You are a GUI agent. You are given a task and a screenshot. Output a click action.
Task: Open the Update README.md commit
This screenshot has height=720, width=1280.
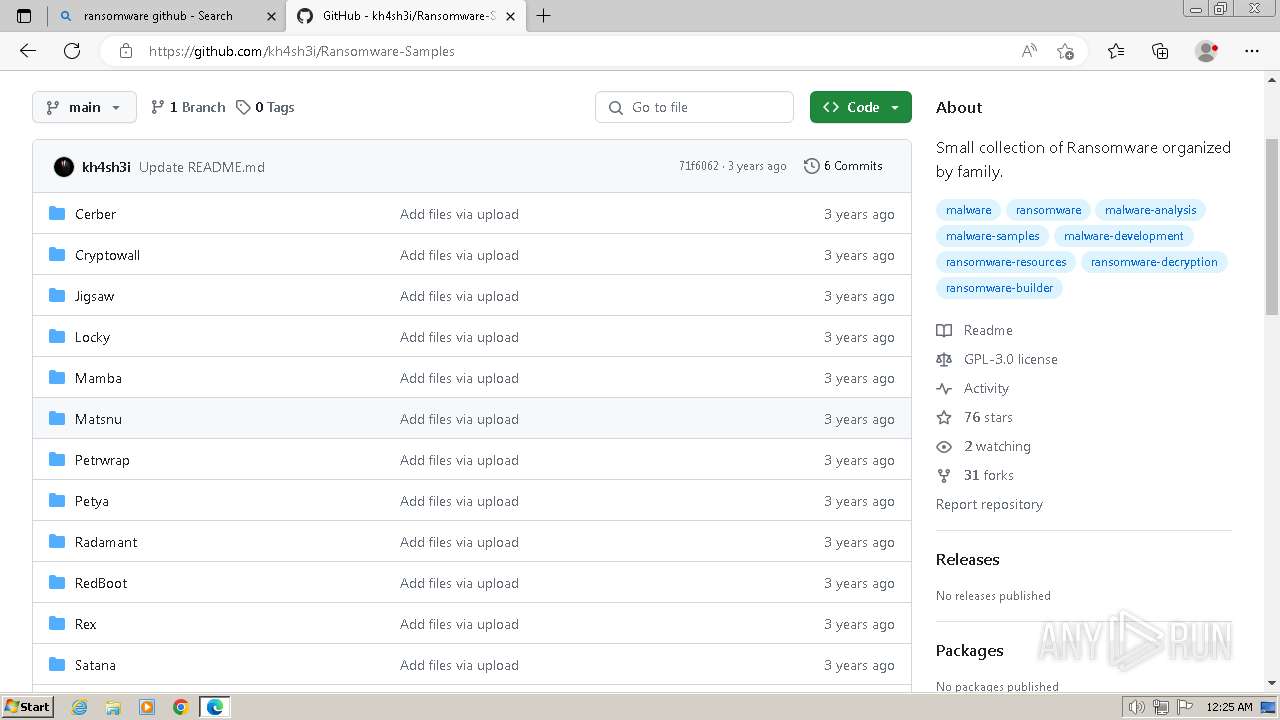202,167
